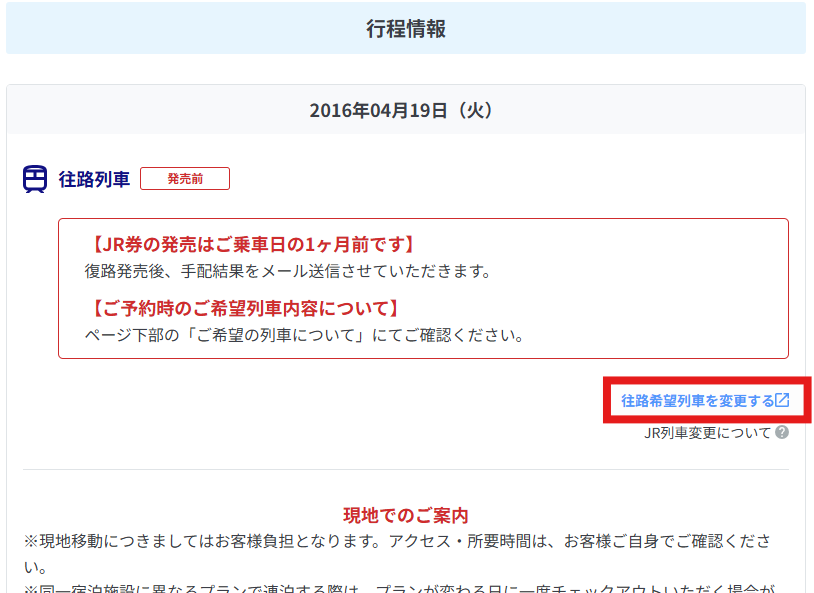This screenshot has height=593, width=814.
Task: Click the train icon beside 往路列車
Action: 35,179
